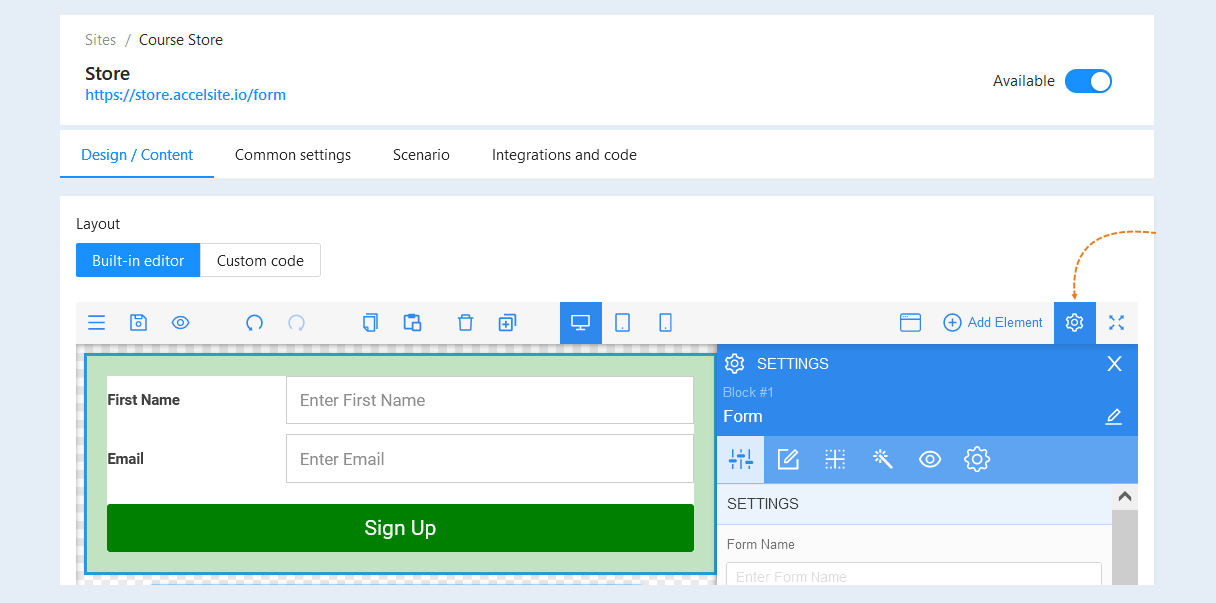Click the Enter Email field
Image resolution: width=1216 pixels, height=603 pixels.
(490, 459)
